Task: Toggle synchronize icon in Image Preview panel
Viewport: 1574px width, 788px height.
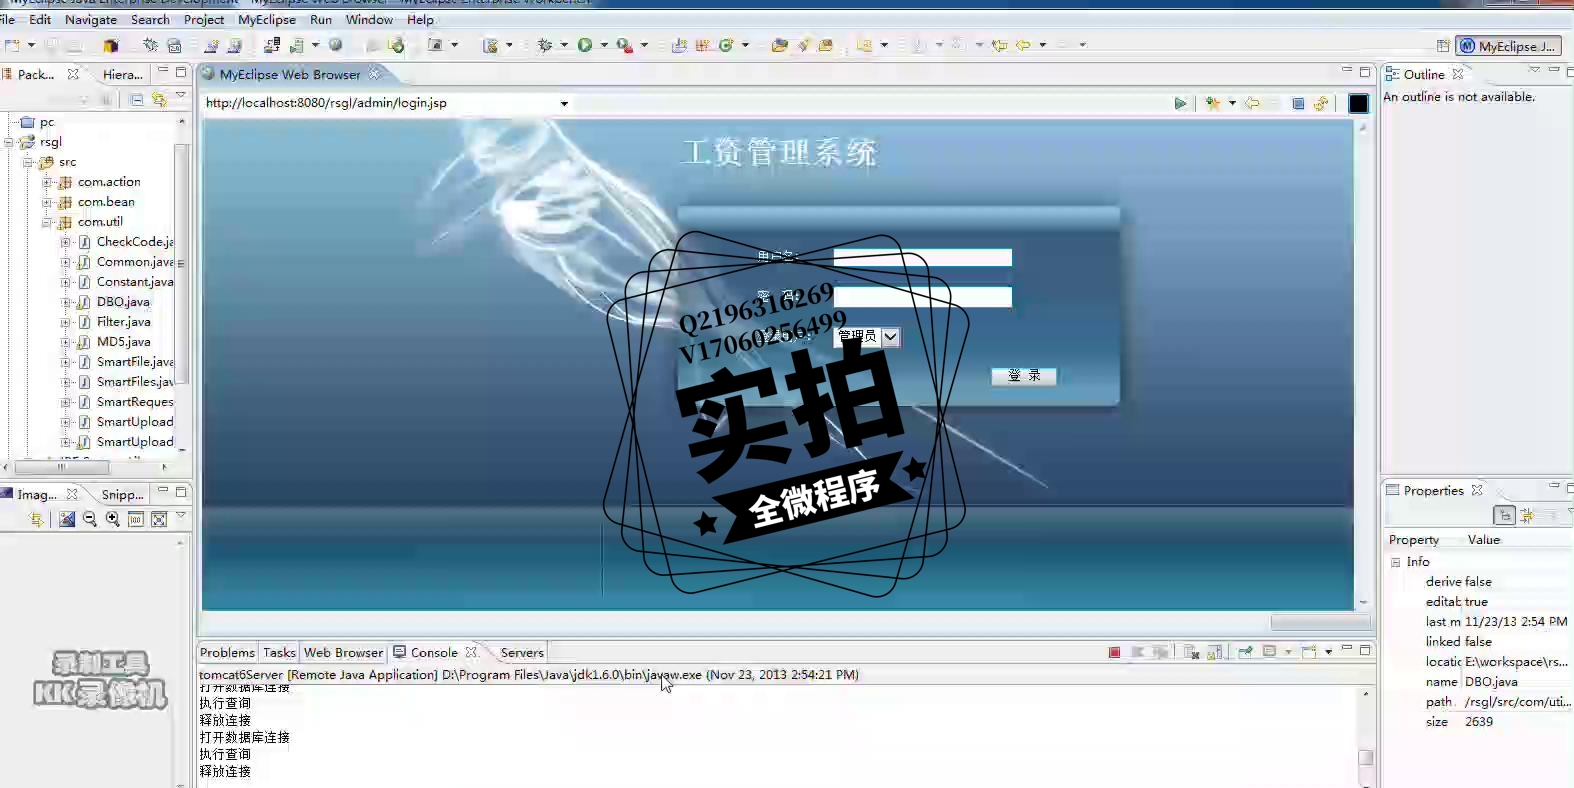Action: [x=37, y=519]
